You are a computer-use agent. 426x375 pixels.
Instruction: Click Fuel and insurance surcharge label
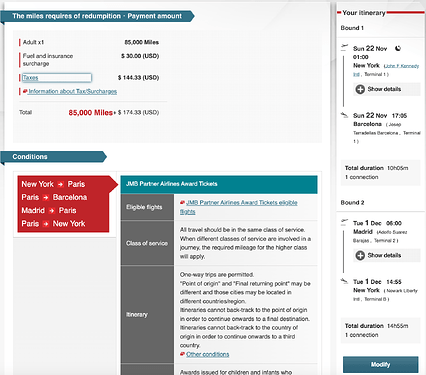pos(48,60)
